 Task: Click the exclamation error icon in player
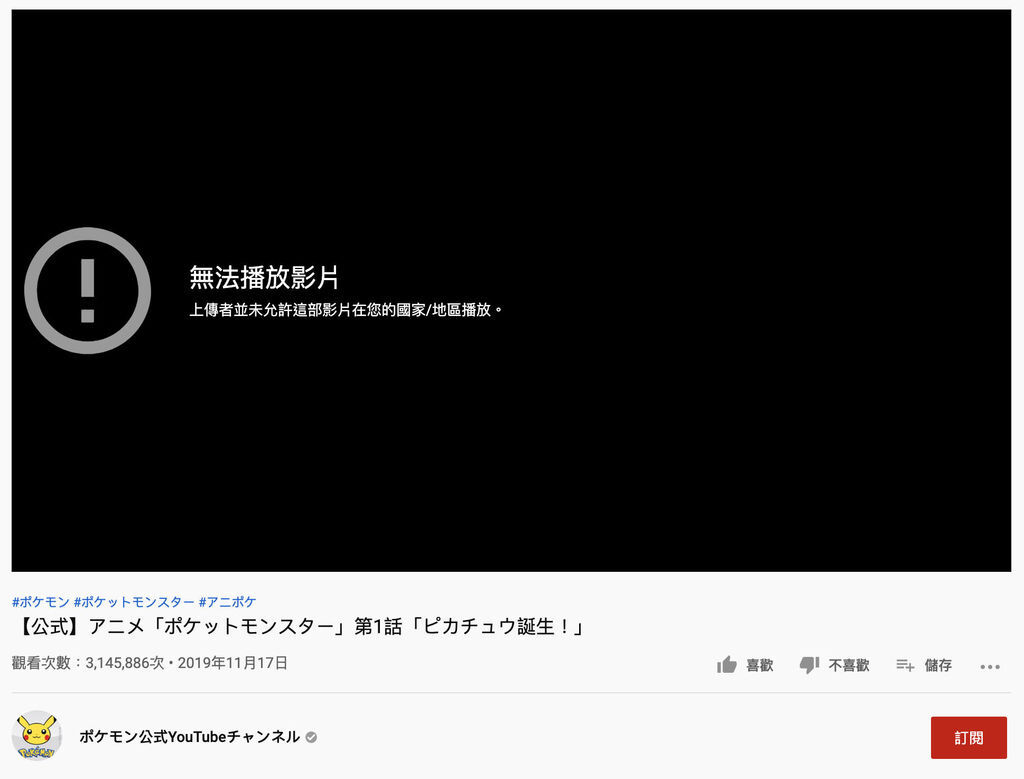[x=88, y=291]
